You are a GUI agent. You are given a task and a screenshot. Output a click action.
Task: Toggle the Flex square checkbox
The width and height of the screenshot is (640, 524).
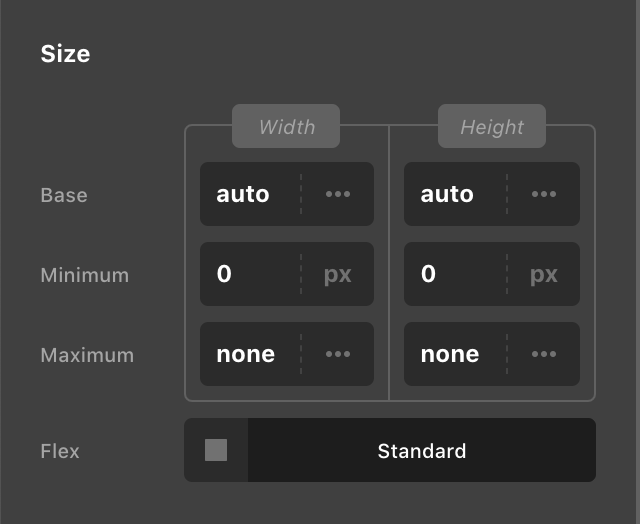pyautogui.click(x=216, y=450)
